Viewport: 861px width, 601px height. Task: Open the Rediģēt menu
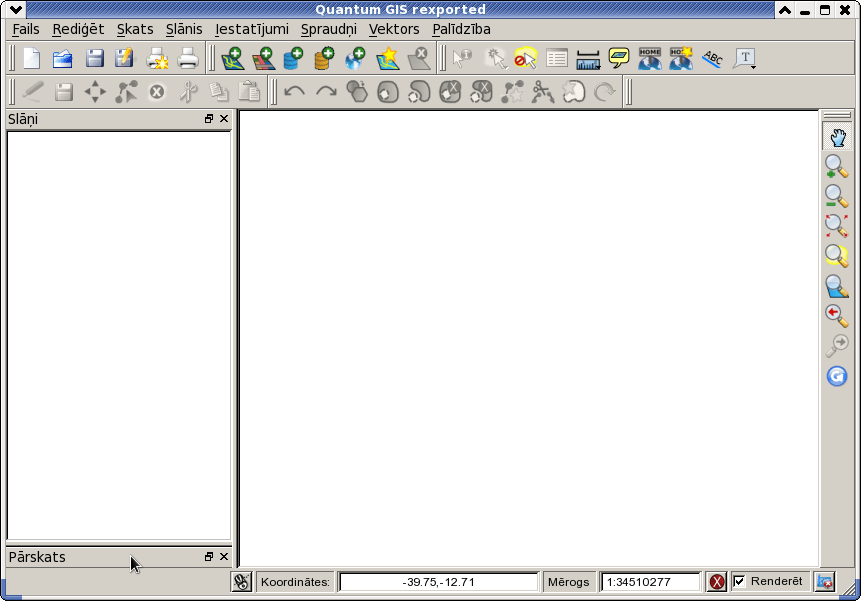click(x=78, y=29)
